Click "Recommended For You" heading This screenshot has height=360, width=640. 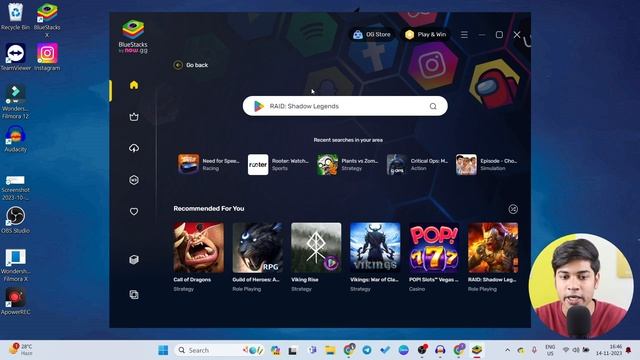pos(209,209)
